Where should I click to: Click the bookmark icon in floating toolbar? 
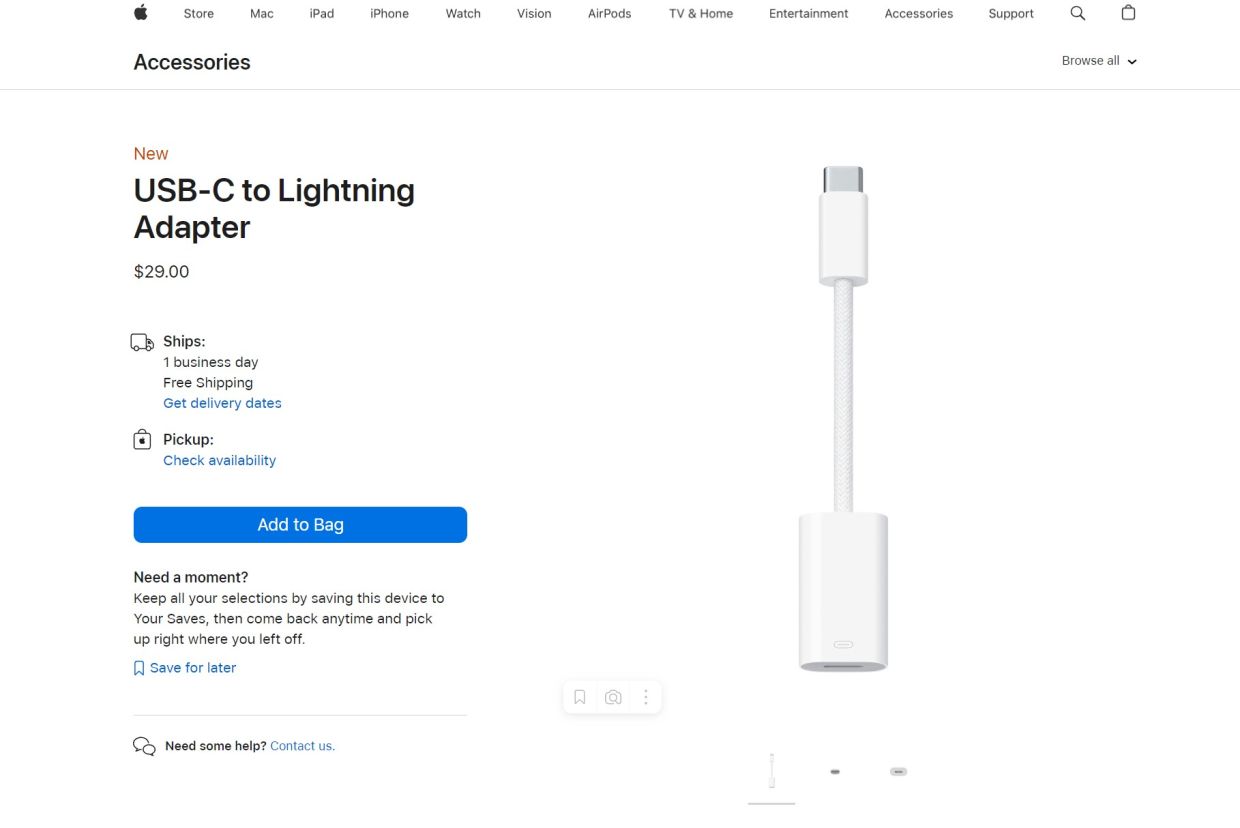click(x=580, y=697)
